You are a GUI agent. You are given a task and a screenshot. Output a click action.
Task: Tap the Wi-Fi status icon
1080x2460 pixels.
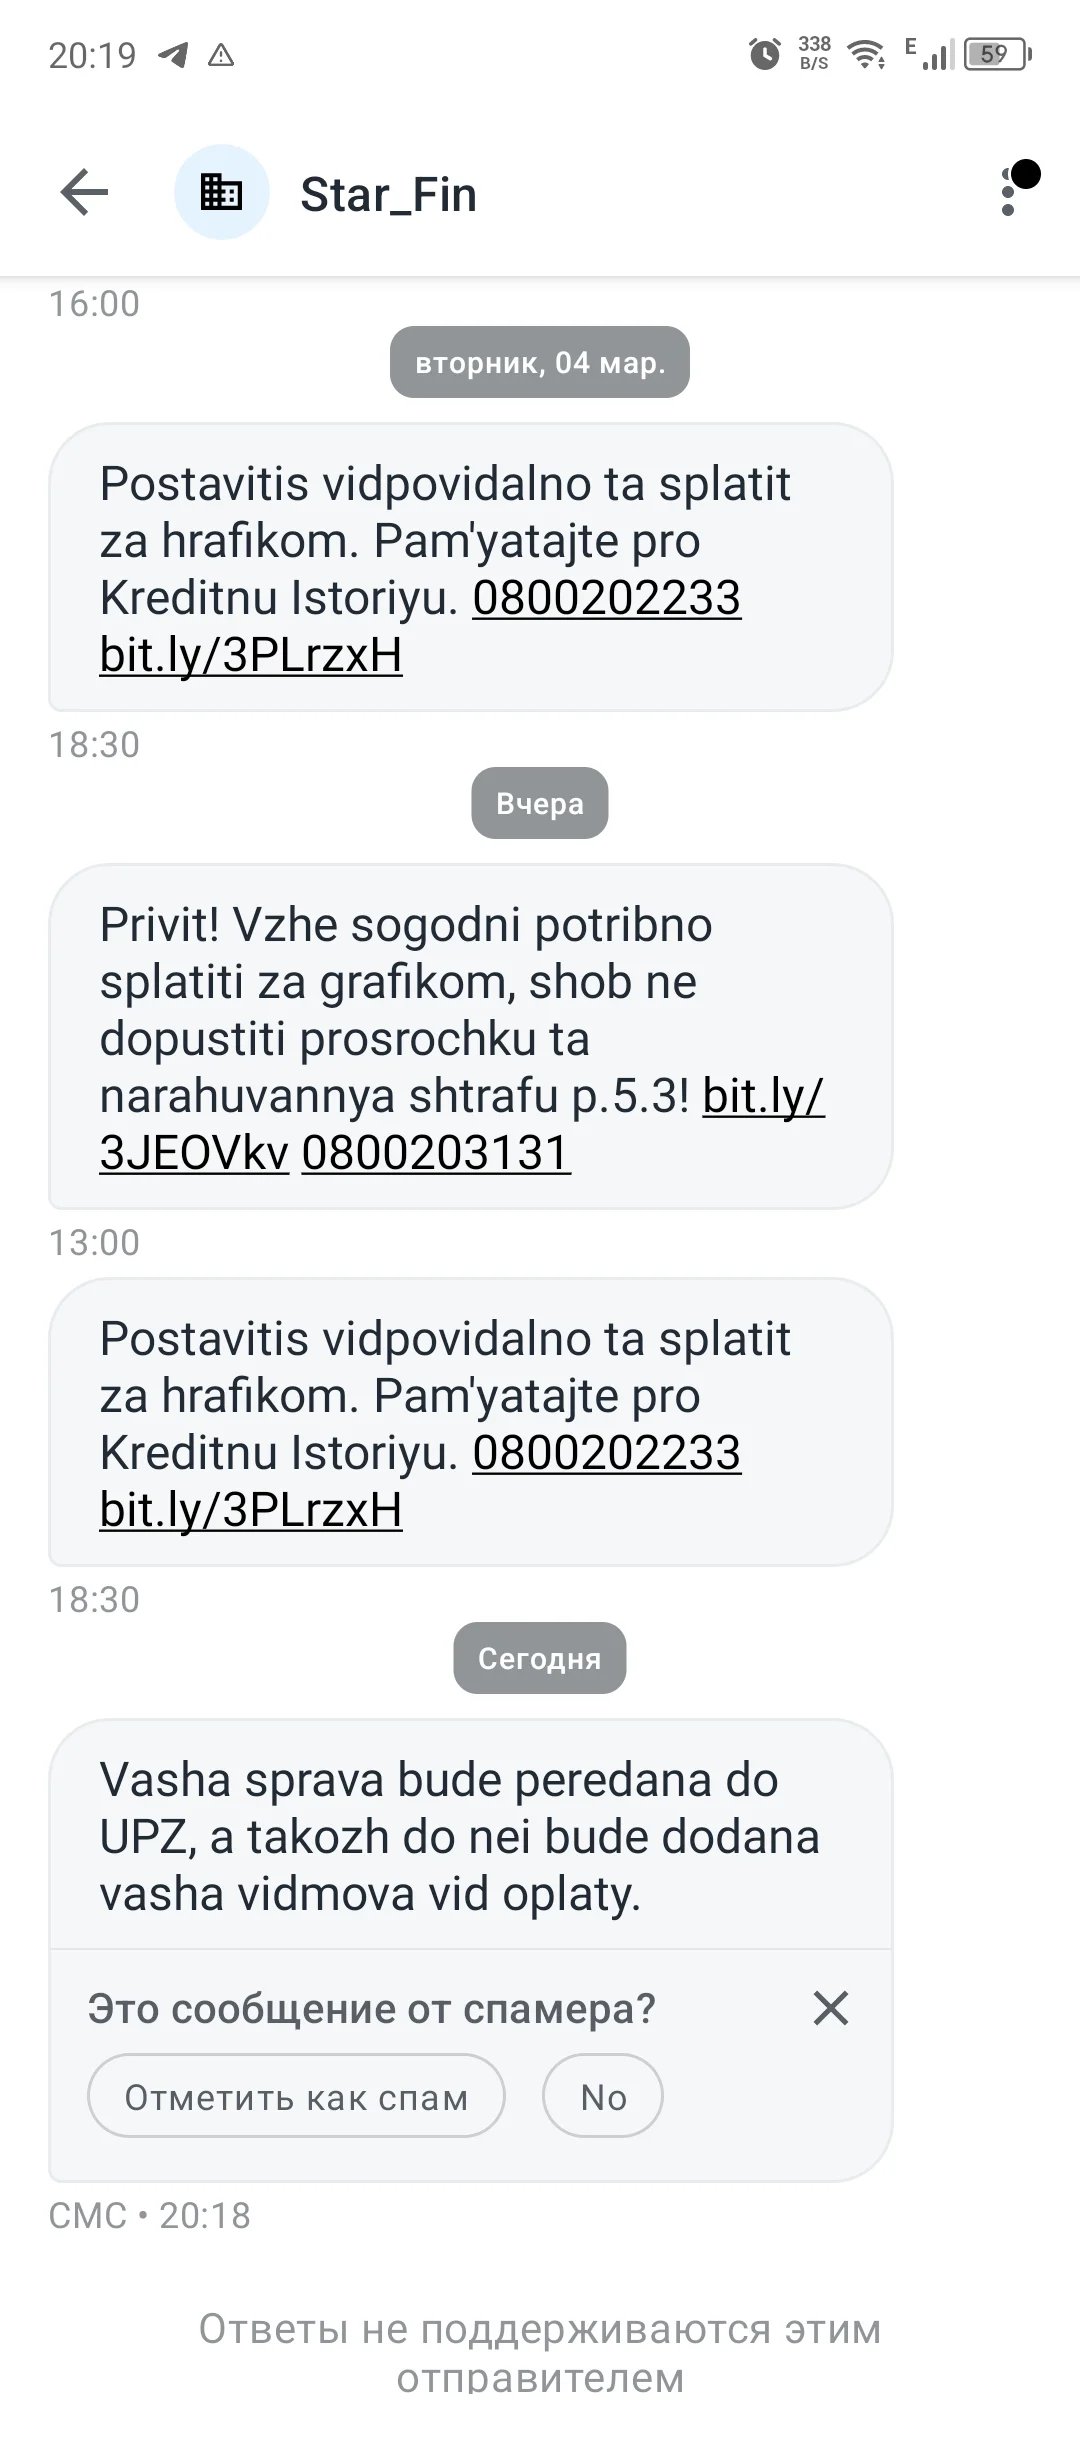[866, 54]
